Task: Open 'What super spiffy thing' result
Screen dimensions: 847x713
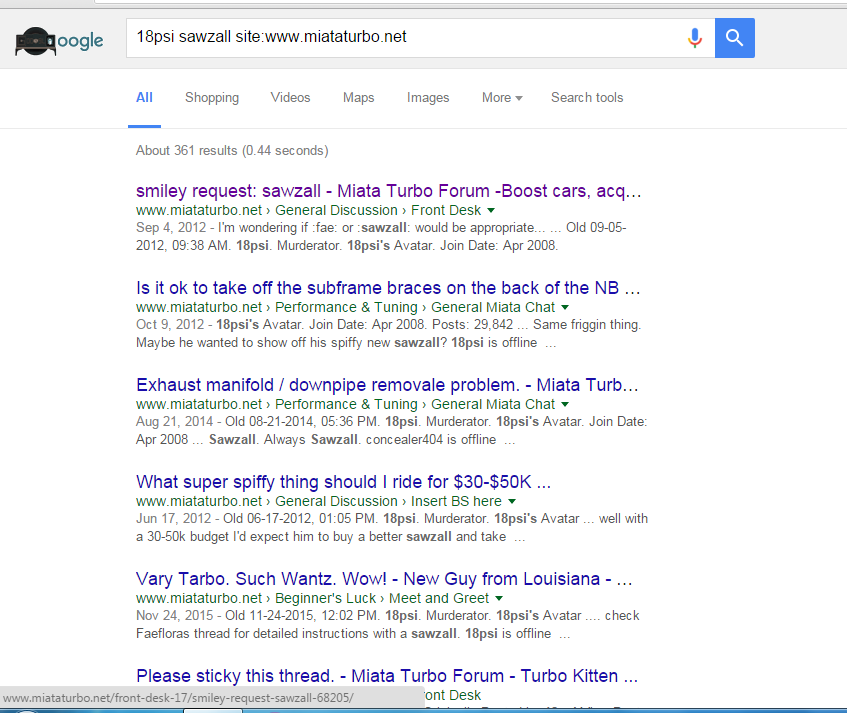Action: [344, 482]
